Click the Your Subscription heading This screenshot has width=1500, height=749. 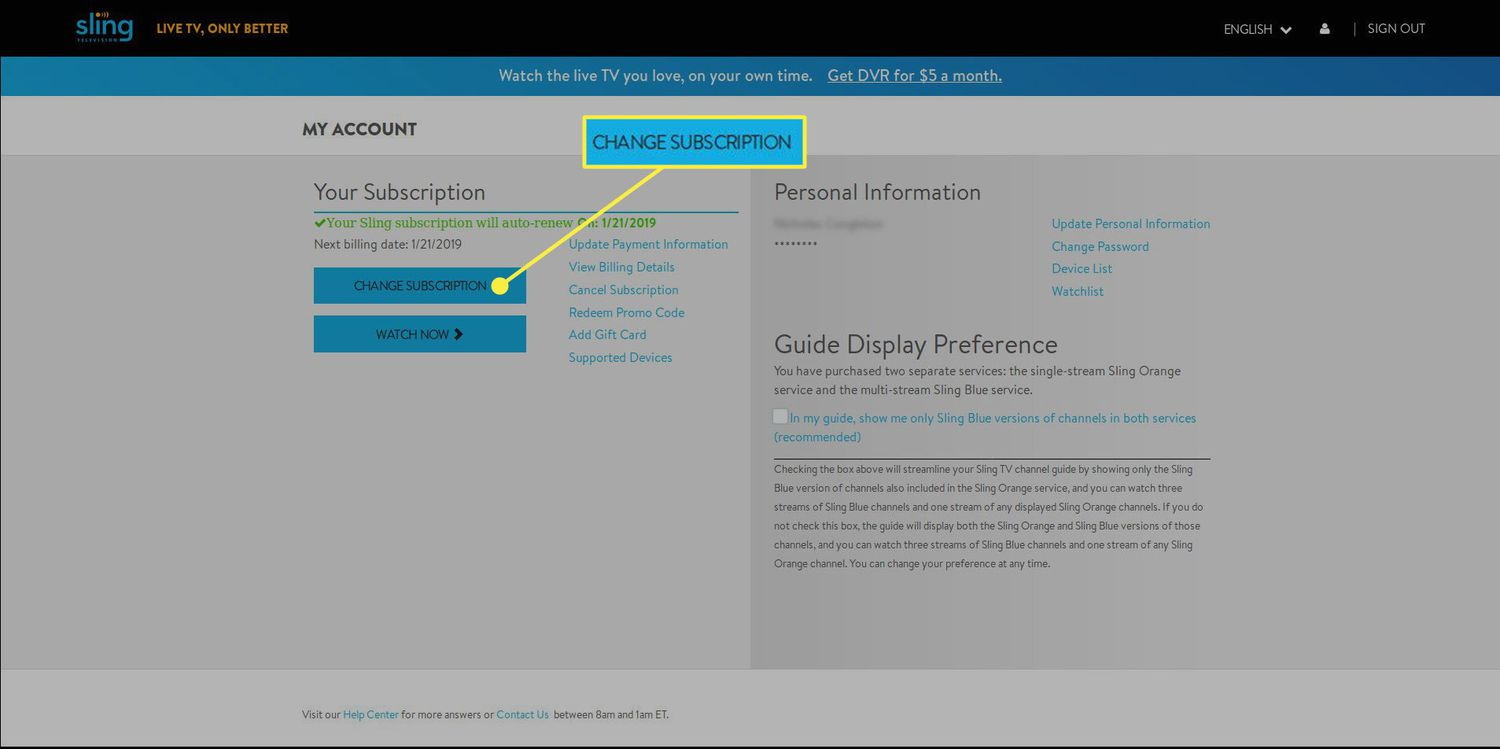point(400,192)
